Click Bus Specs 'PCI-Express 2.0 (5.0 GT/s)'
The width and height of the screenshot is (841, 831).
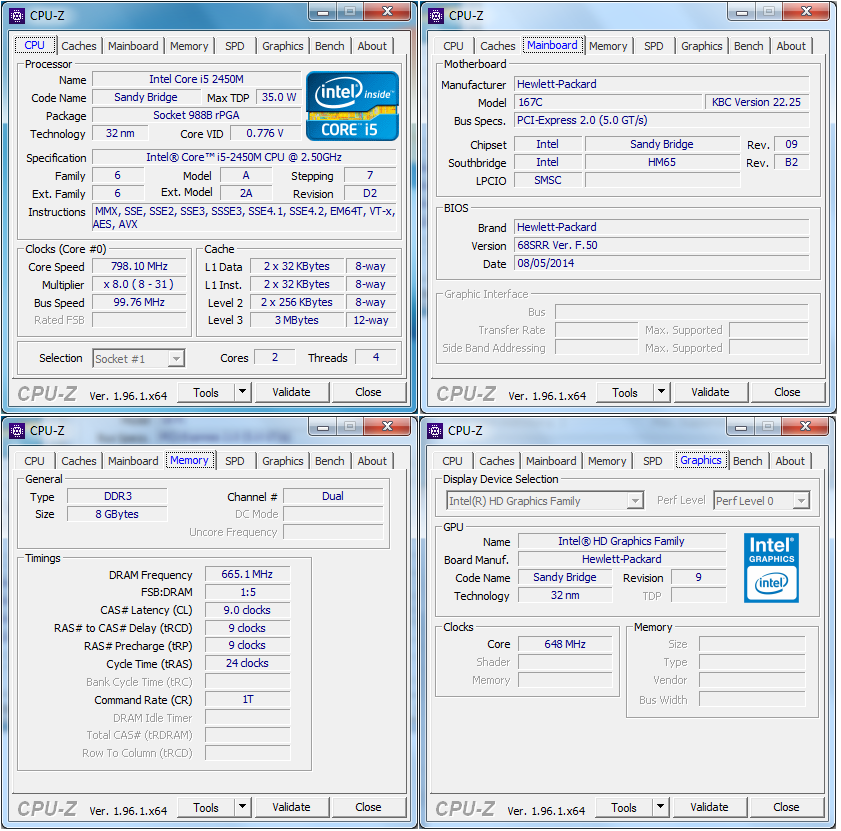[x=661, y=120]
